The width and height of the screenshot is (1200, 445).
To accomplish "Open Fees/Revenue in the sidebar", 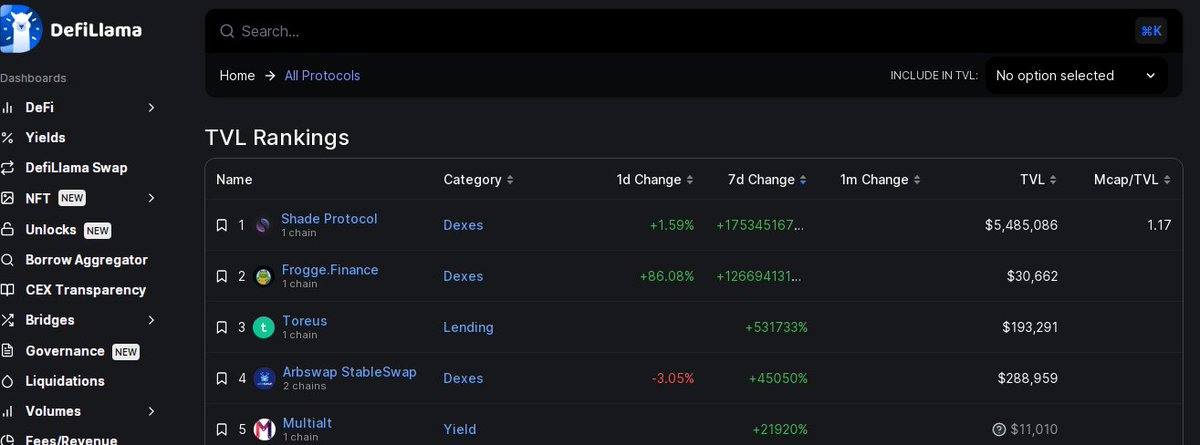I will click(x=71, y=439).
